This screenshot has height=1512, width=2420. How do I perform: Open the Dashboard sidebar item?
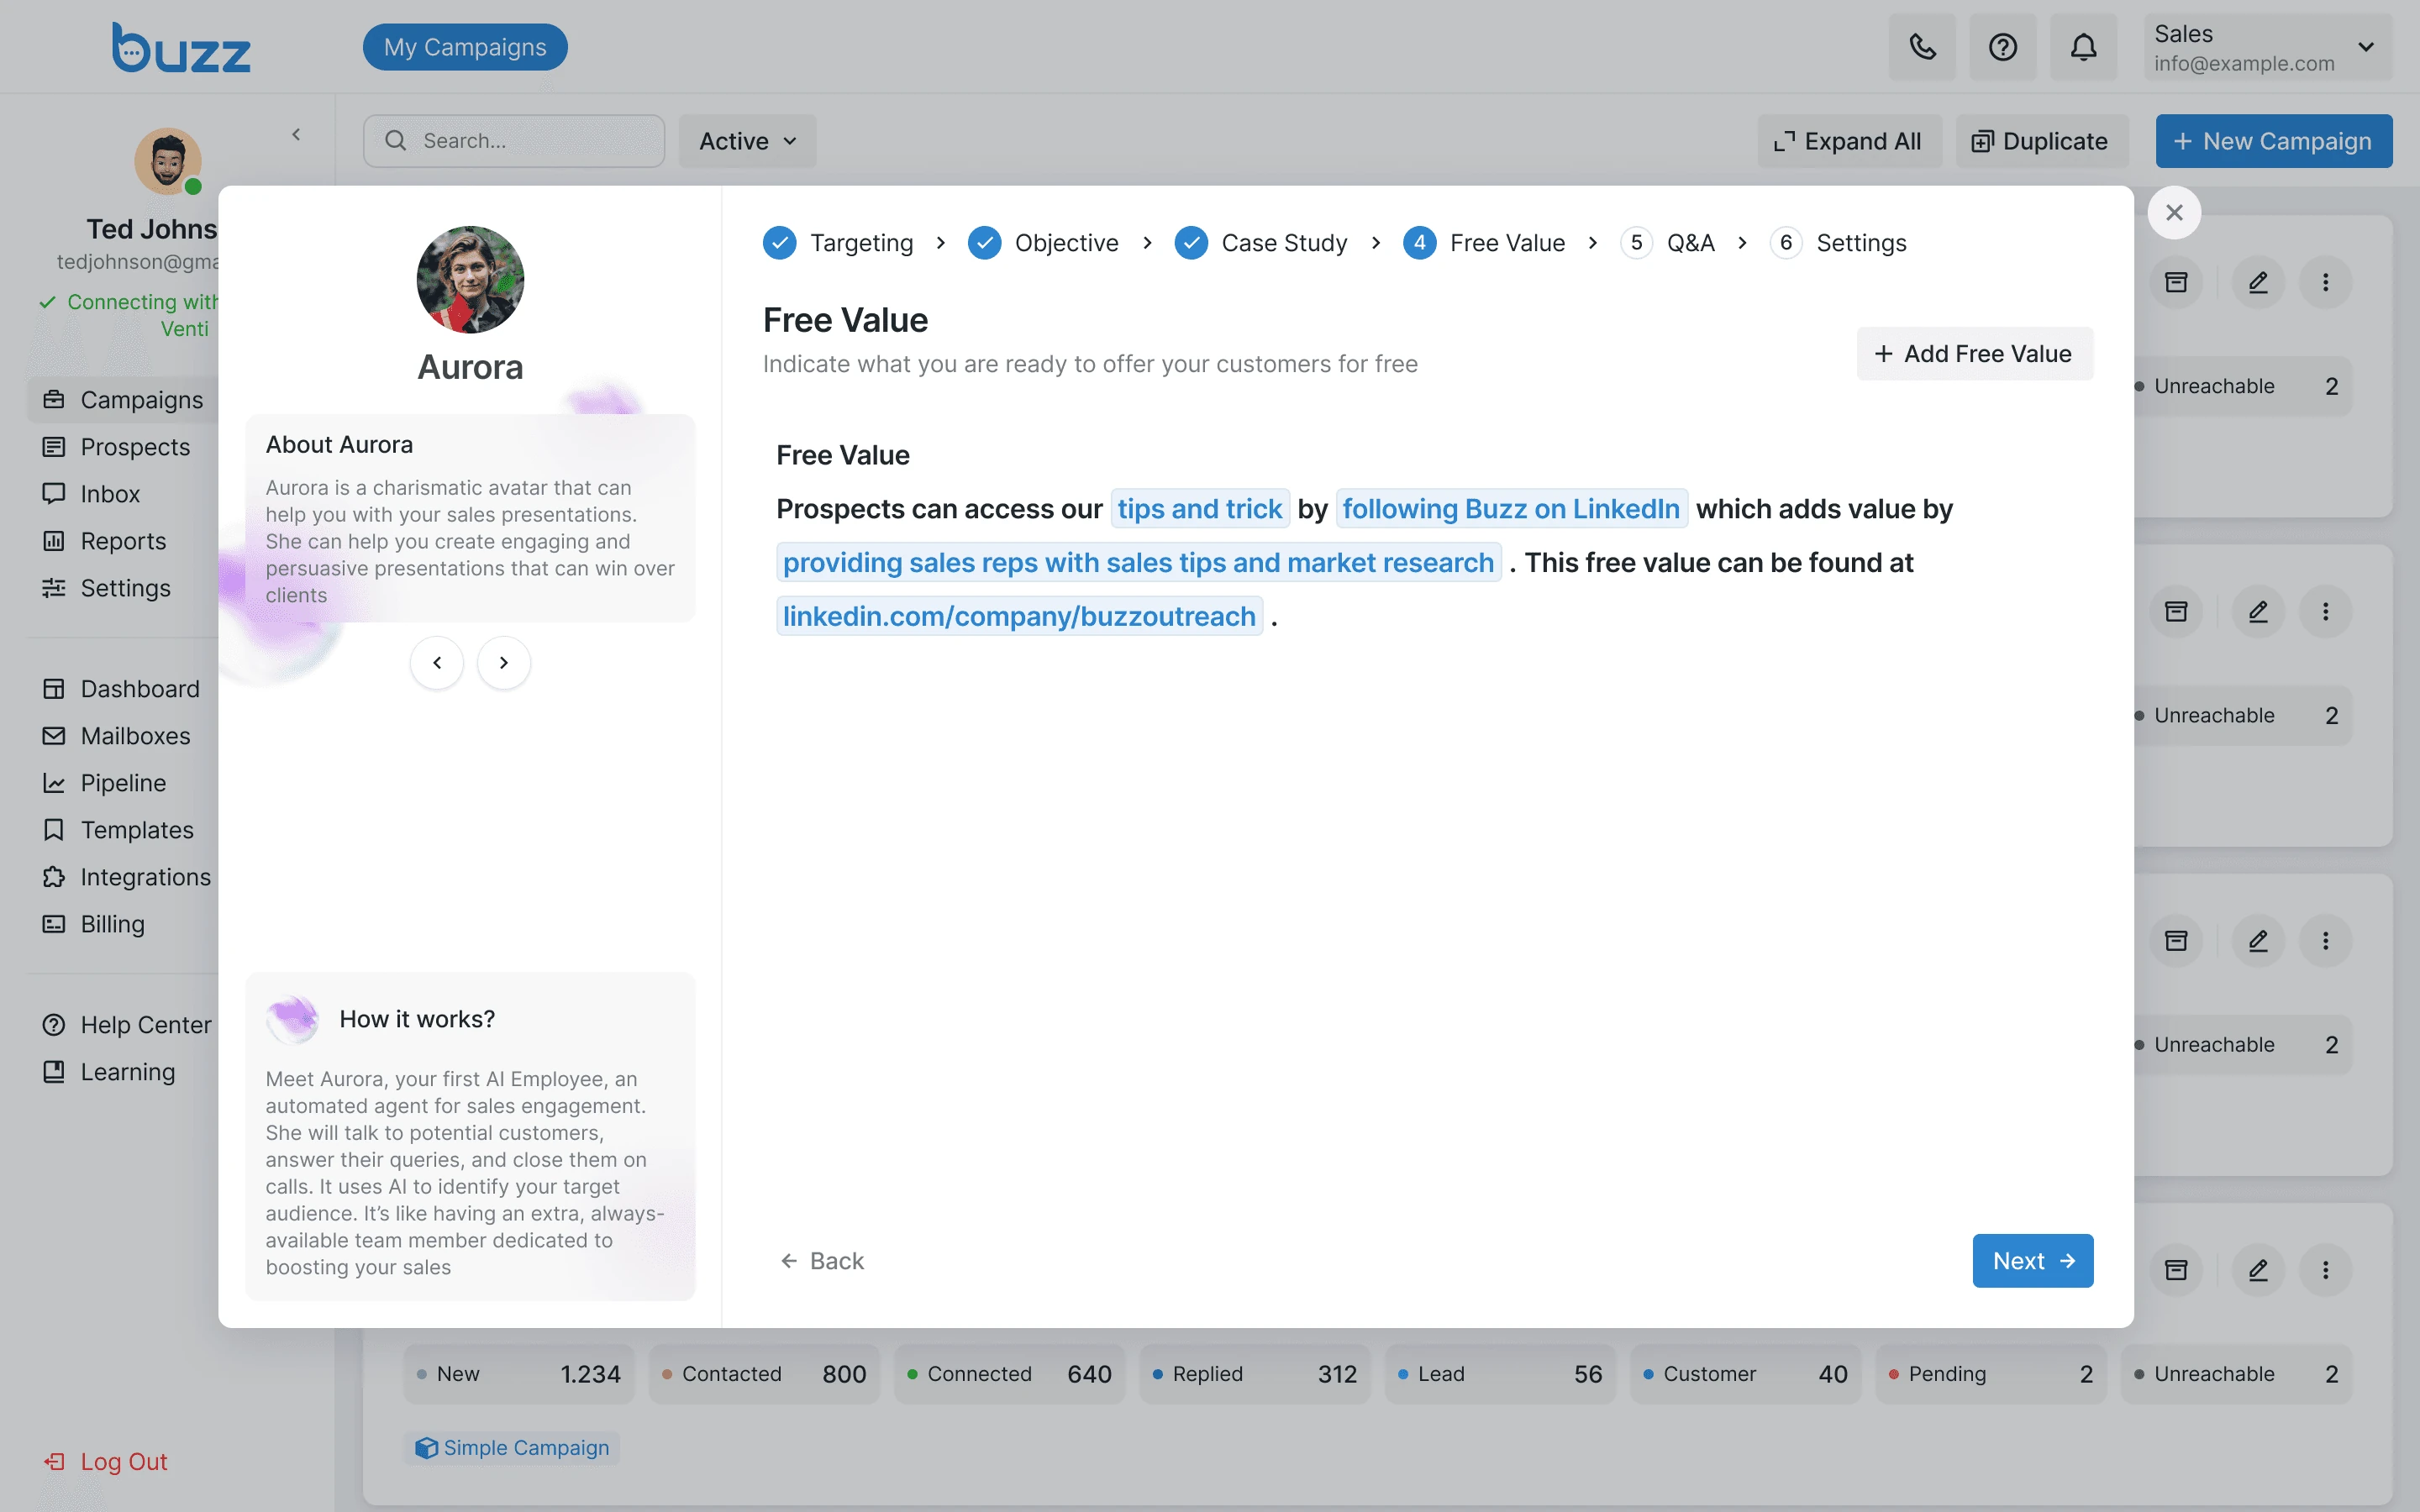[121, 689]
